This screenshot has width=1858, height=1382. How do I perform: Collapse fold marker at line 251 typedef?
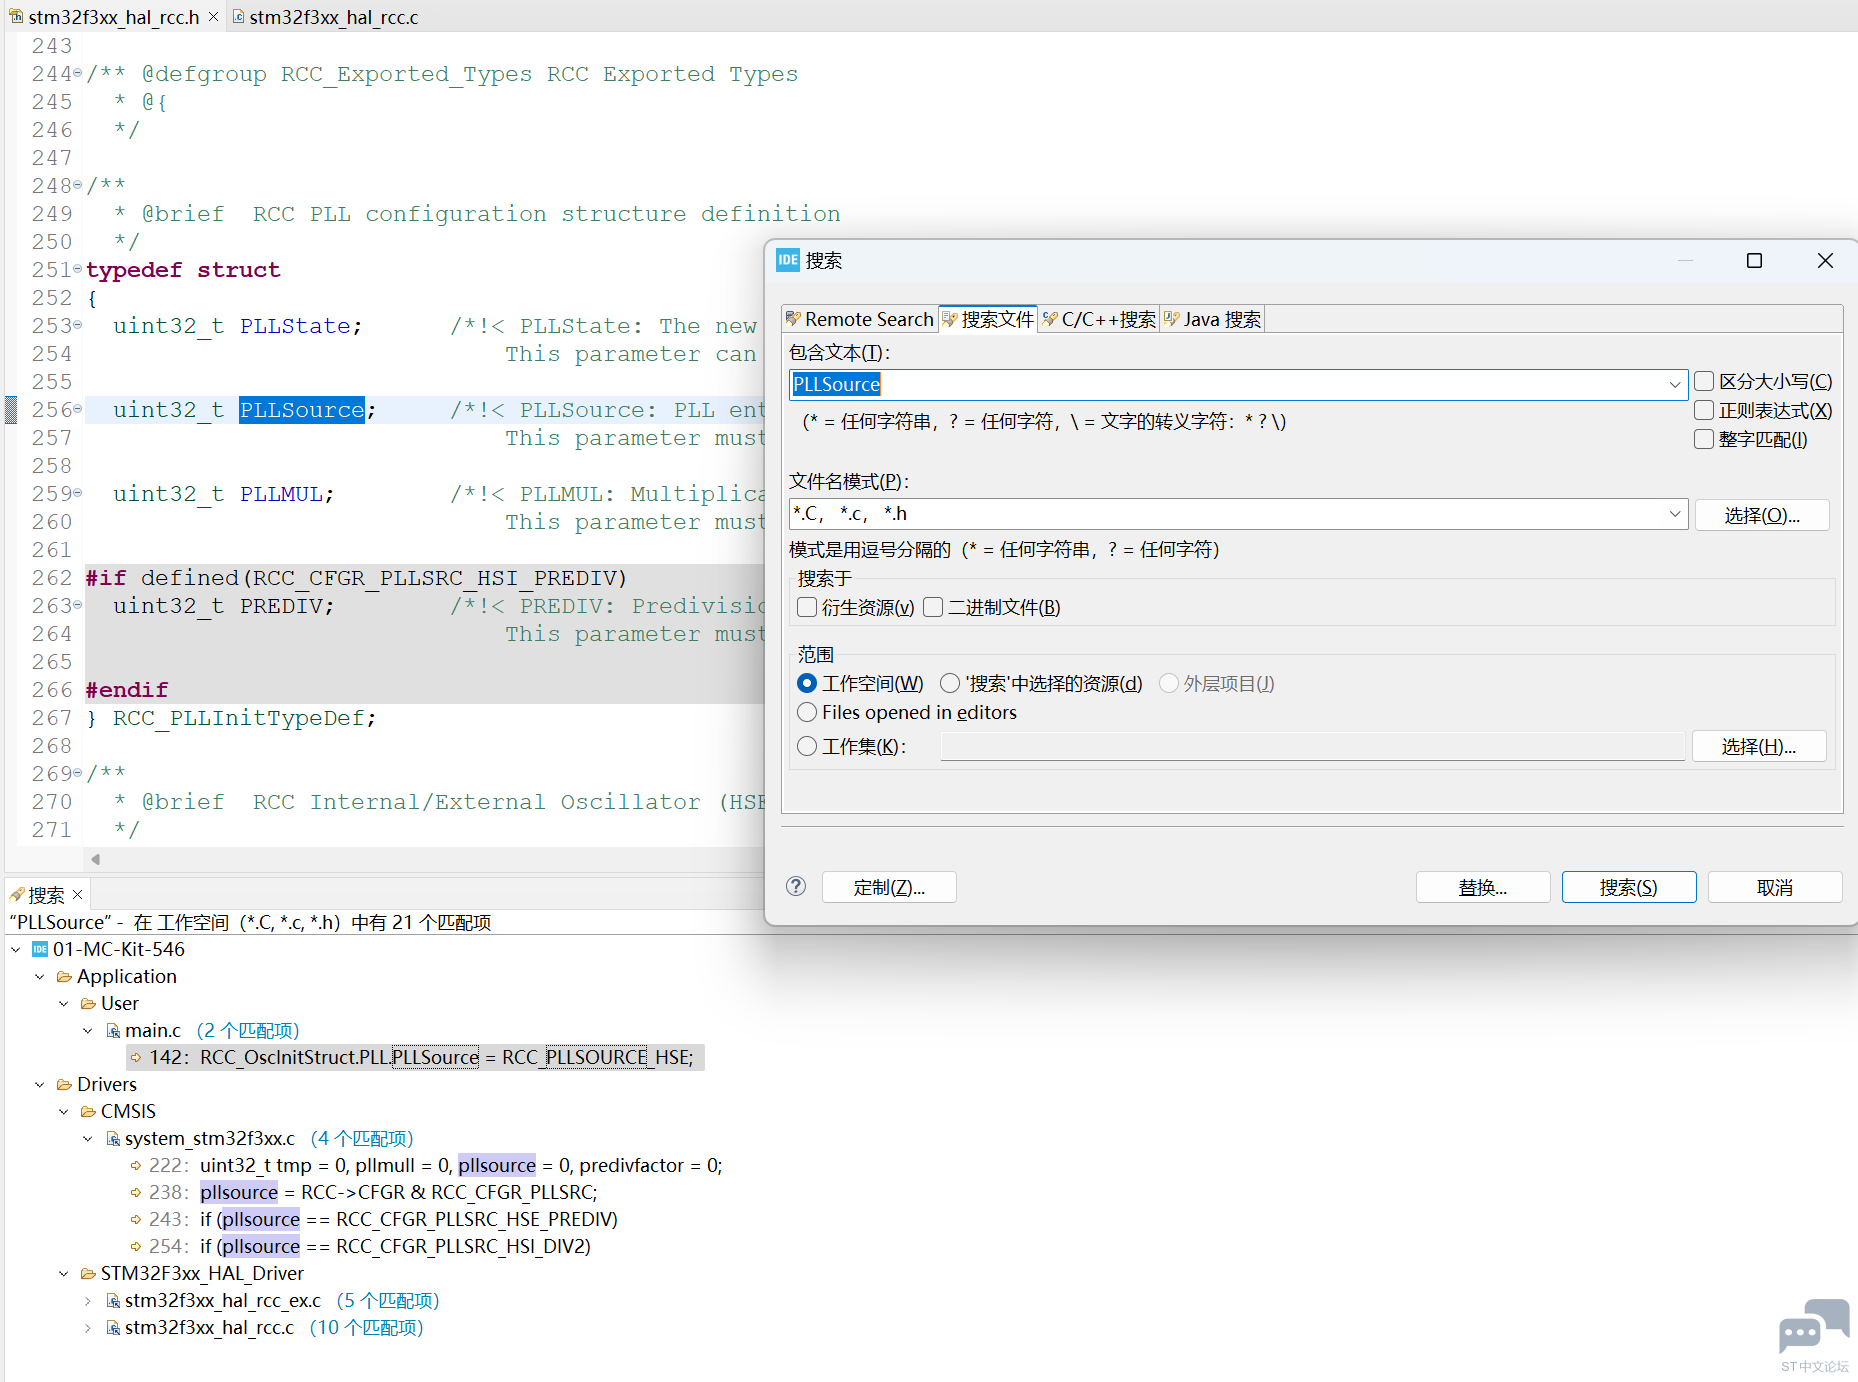78,269
